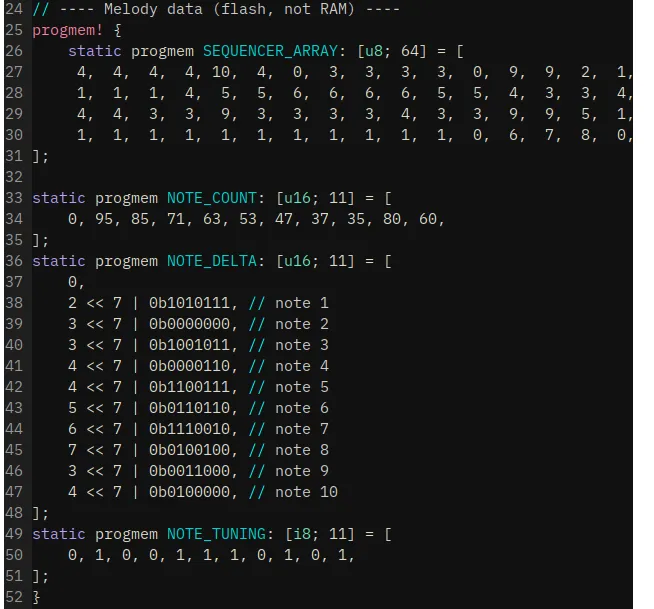654x609 pixels.
Task: Click the value 47 in NOTE_COUNT array
Action: (x=284, y=219)
